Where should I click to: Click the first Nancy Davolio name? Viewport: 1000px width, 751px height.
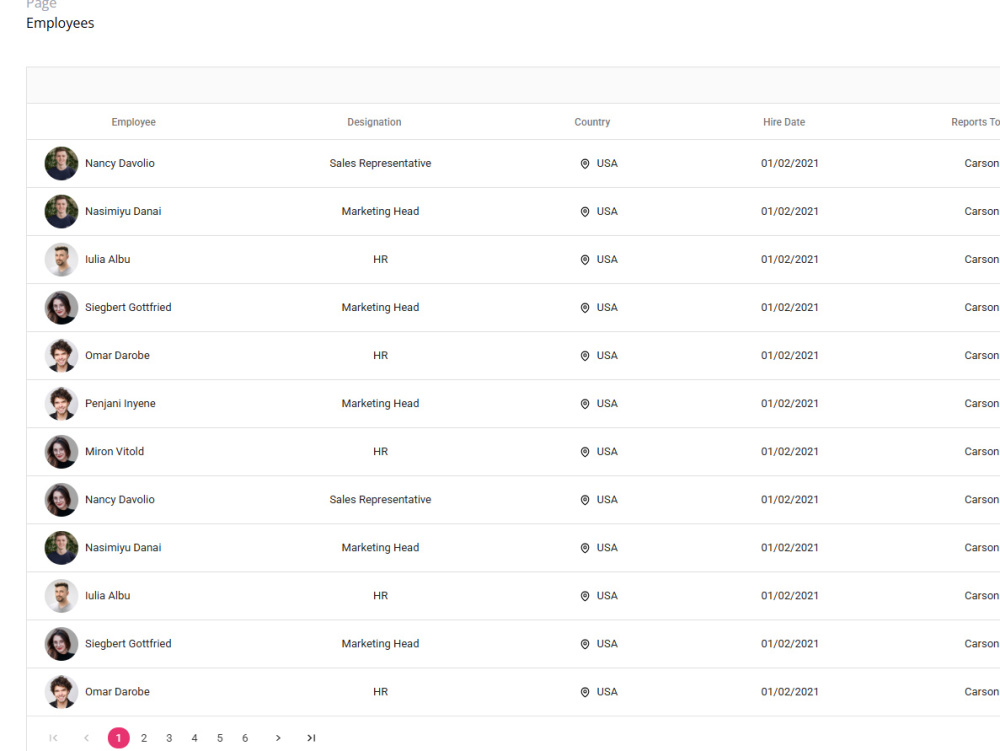(119, 163)
